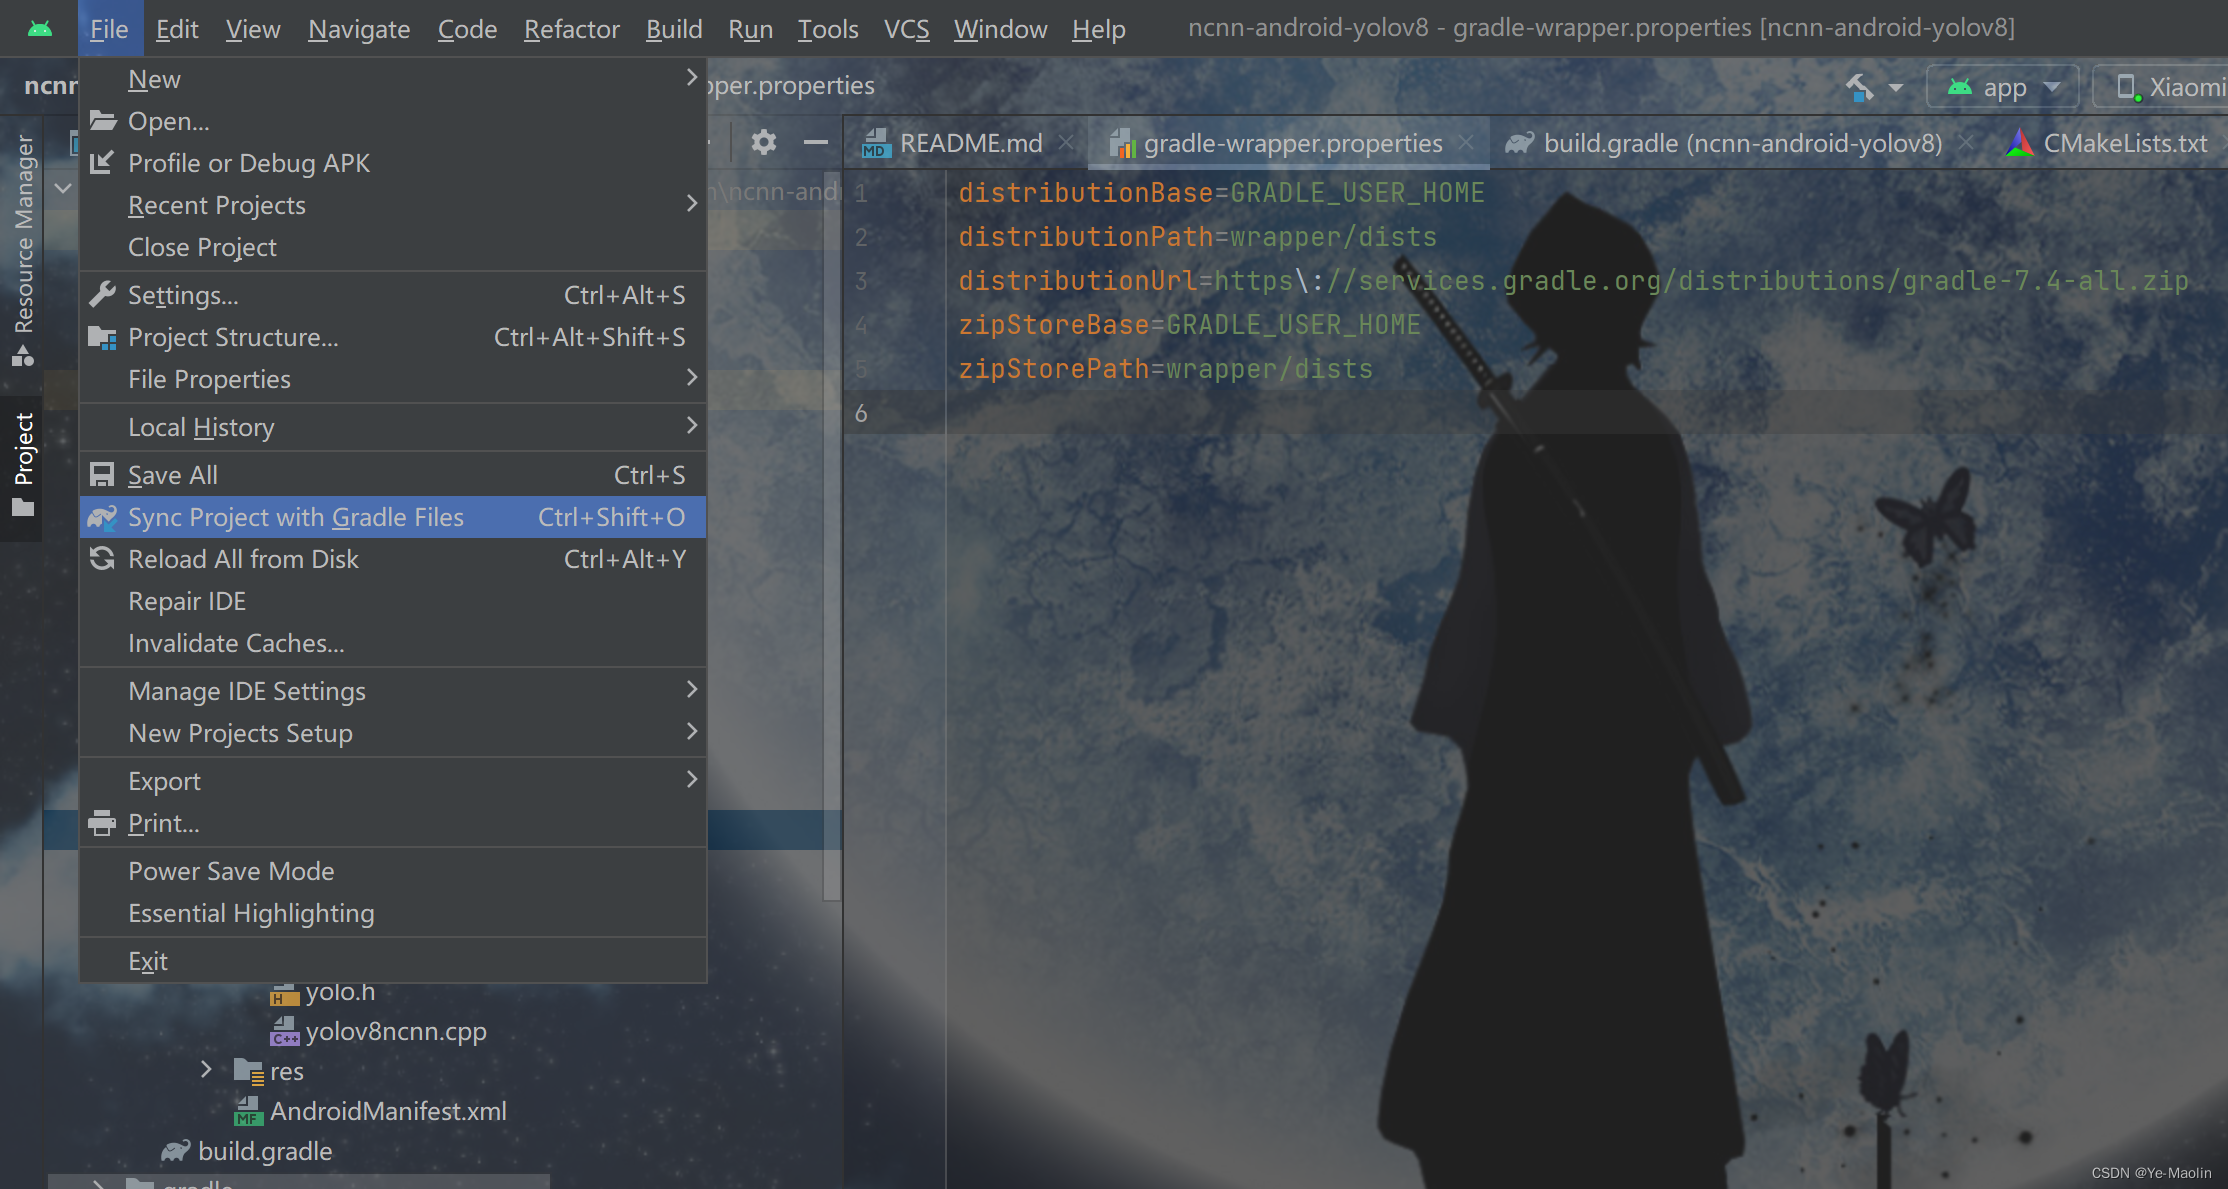Expand the Local History submenu
This screenshot has width=2228, height=1189.
coord(392,427)
